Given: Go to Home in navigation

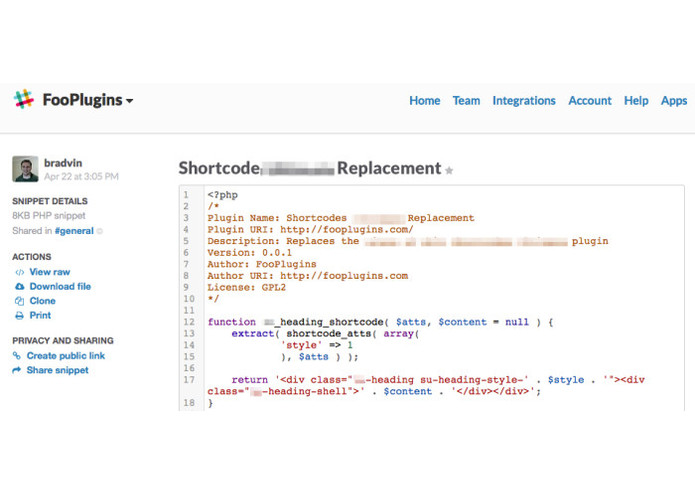Looking at the screenshot, I should tap(425, 101).
